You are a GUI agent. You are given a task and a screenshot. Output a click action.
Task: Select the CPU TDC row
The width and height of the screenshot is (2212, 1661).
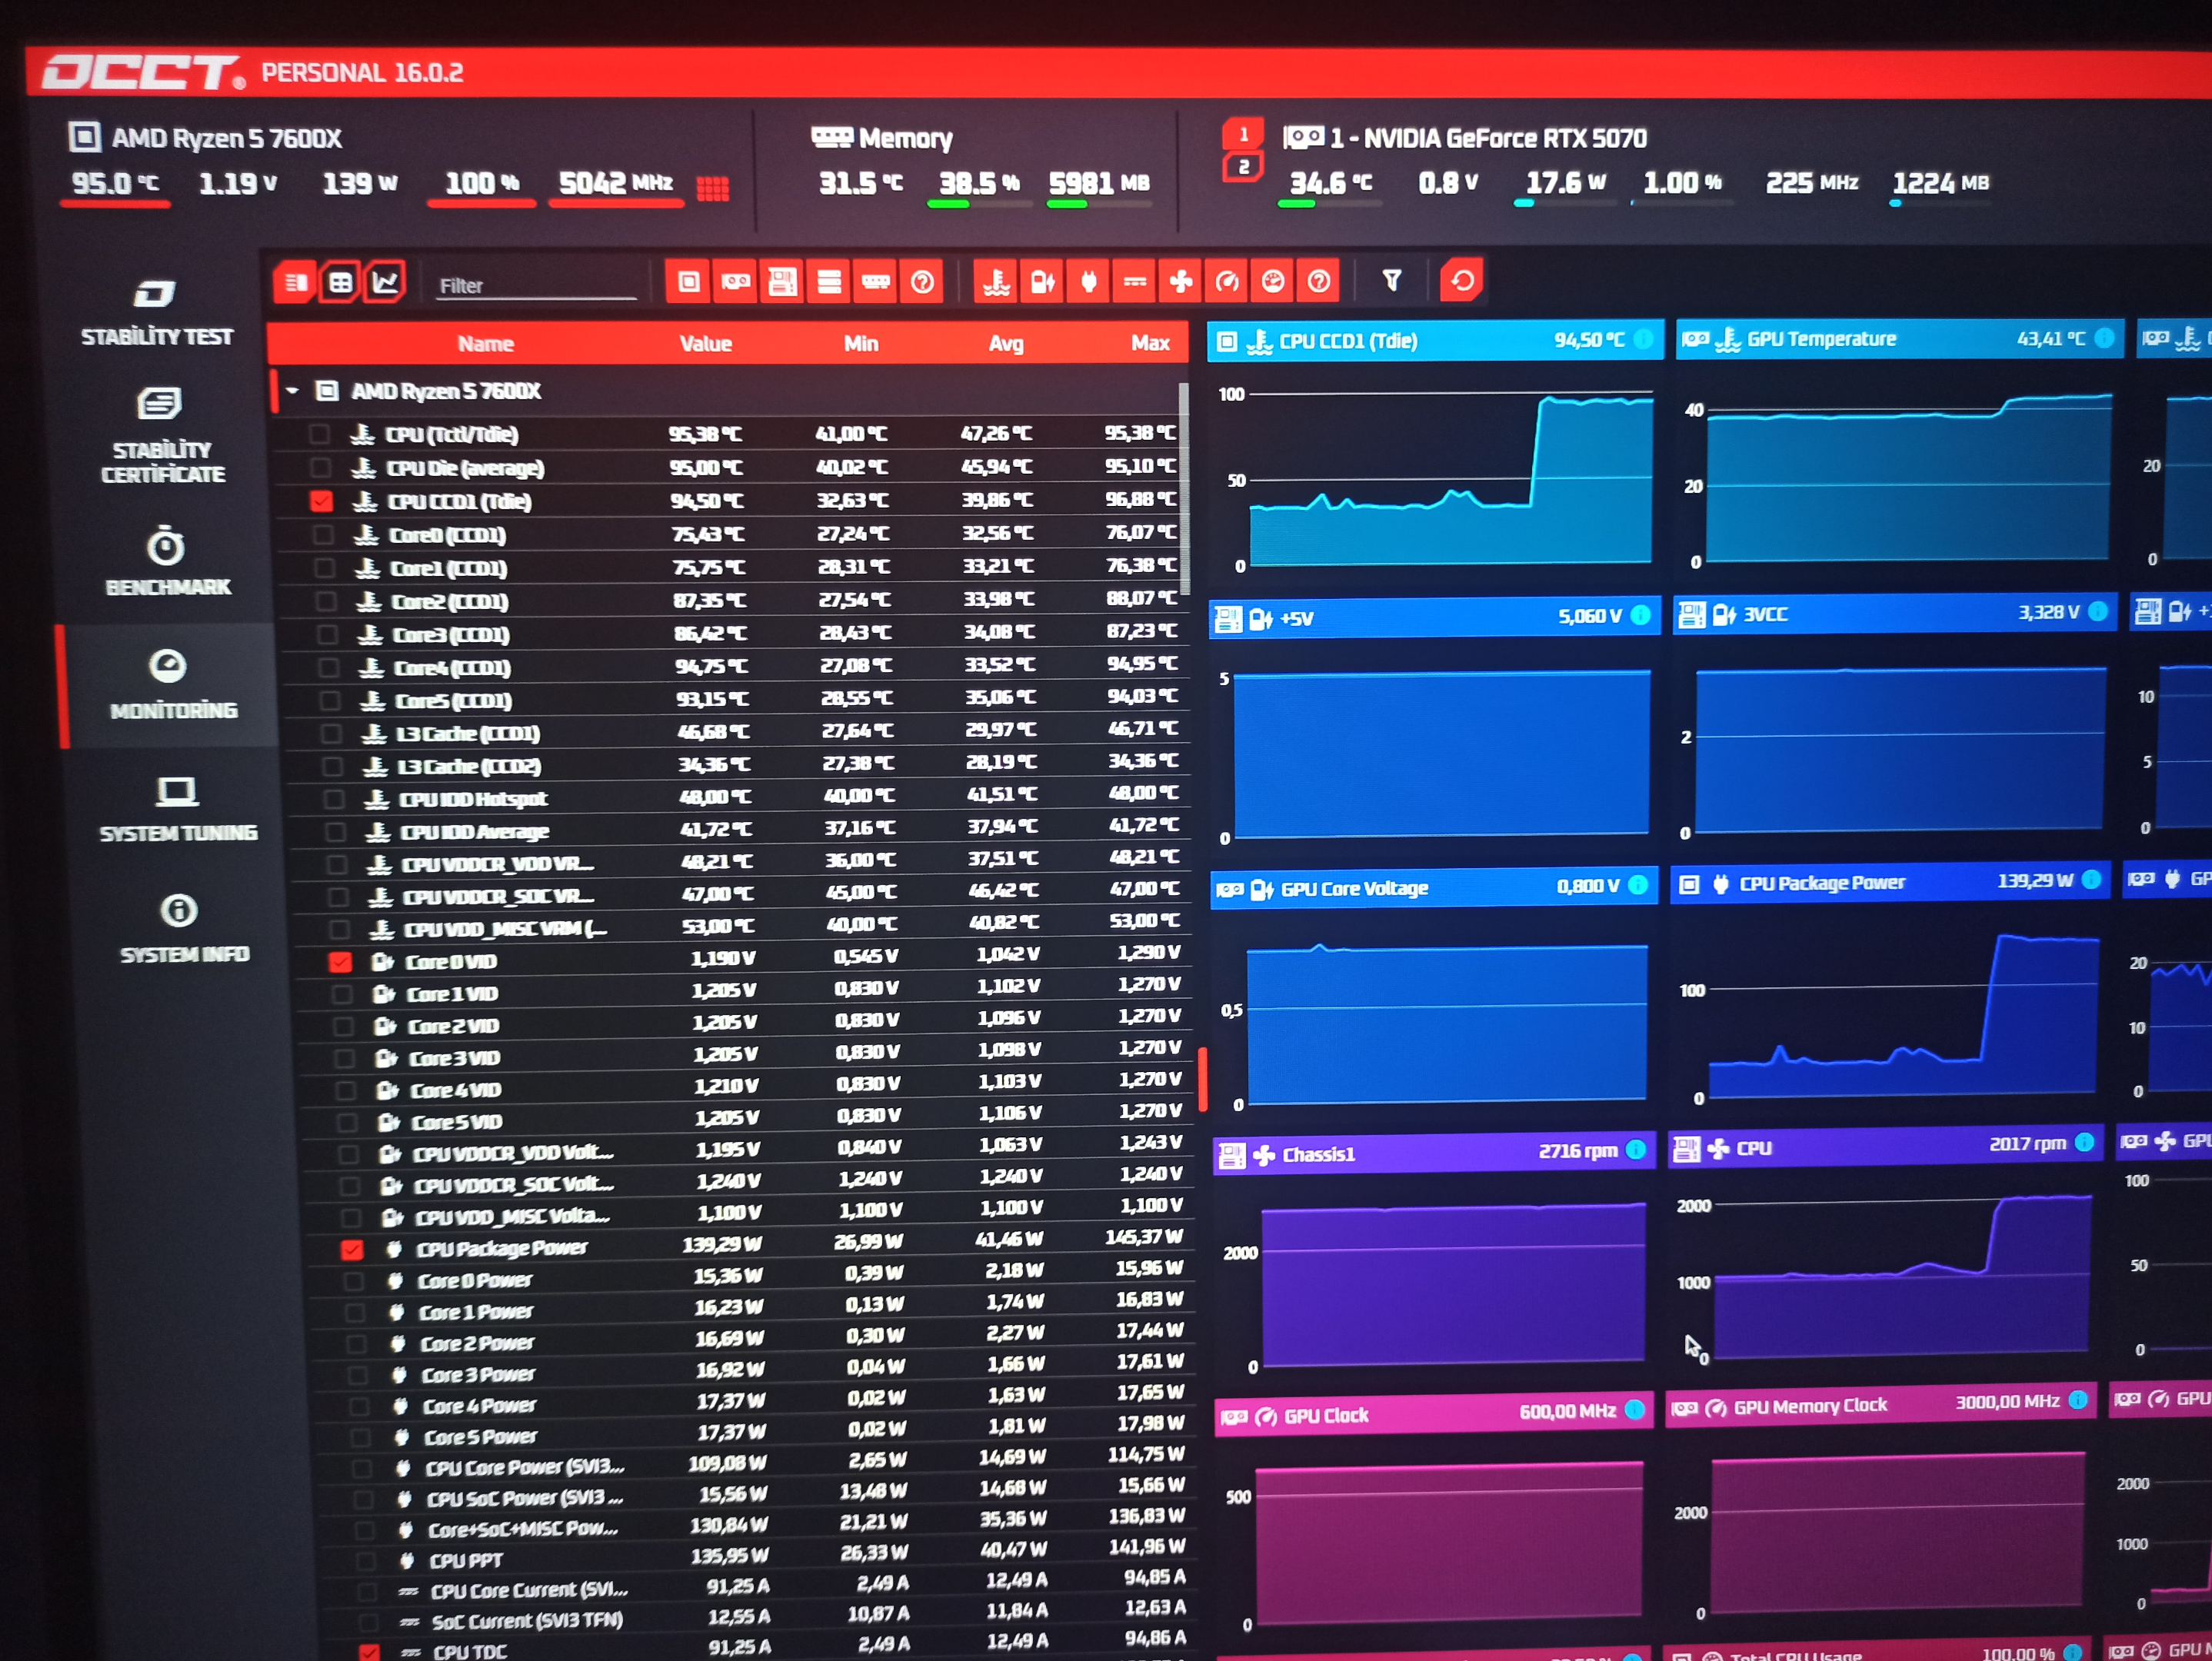(x=755, y=1648)
